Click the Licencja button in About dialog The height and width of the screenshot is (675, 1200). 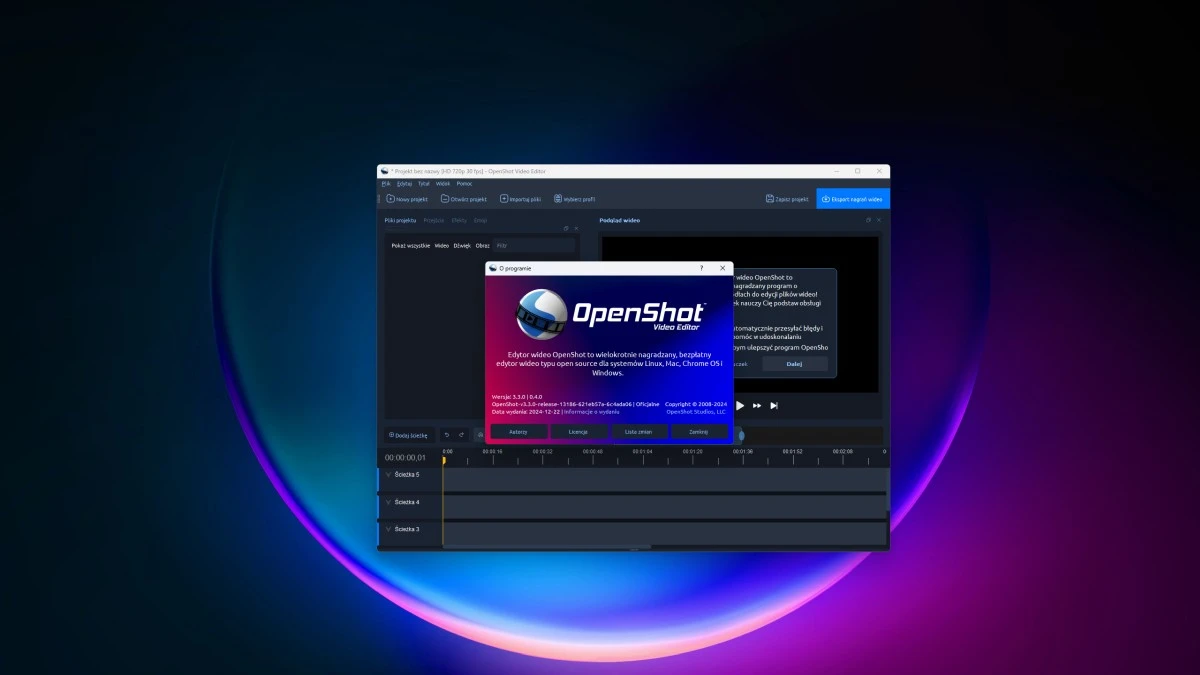click(578, 432)
